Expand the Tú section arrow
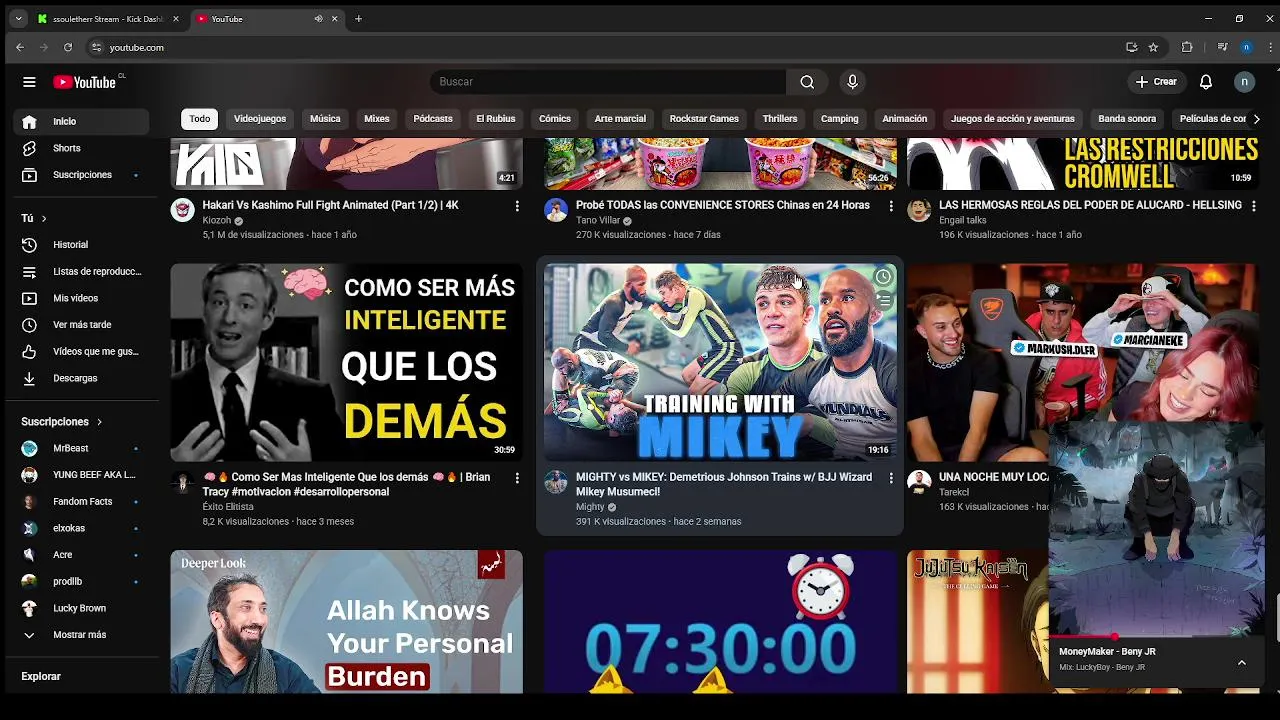Screen dimensions: 1280x720 [x=43, y=218]
